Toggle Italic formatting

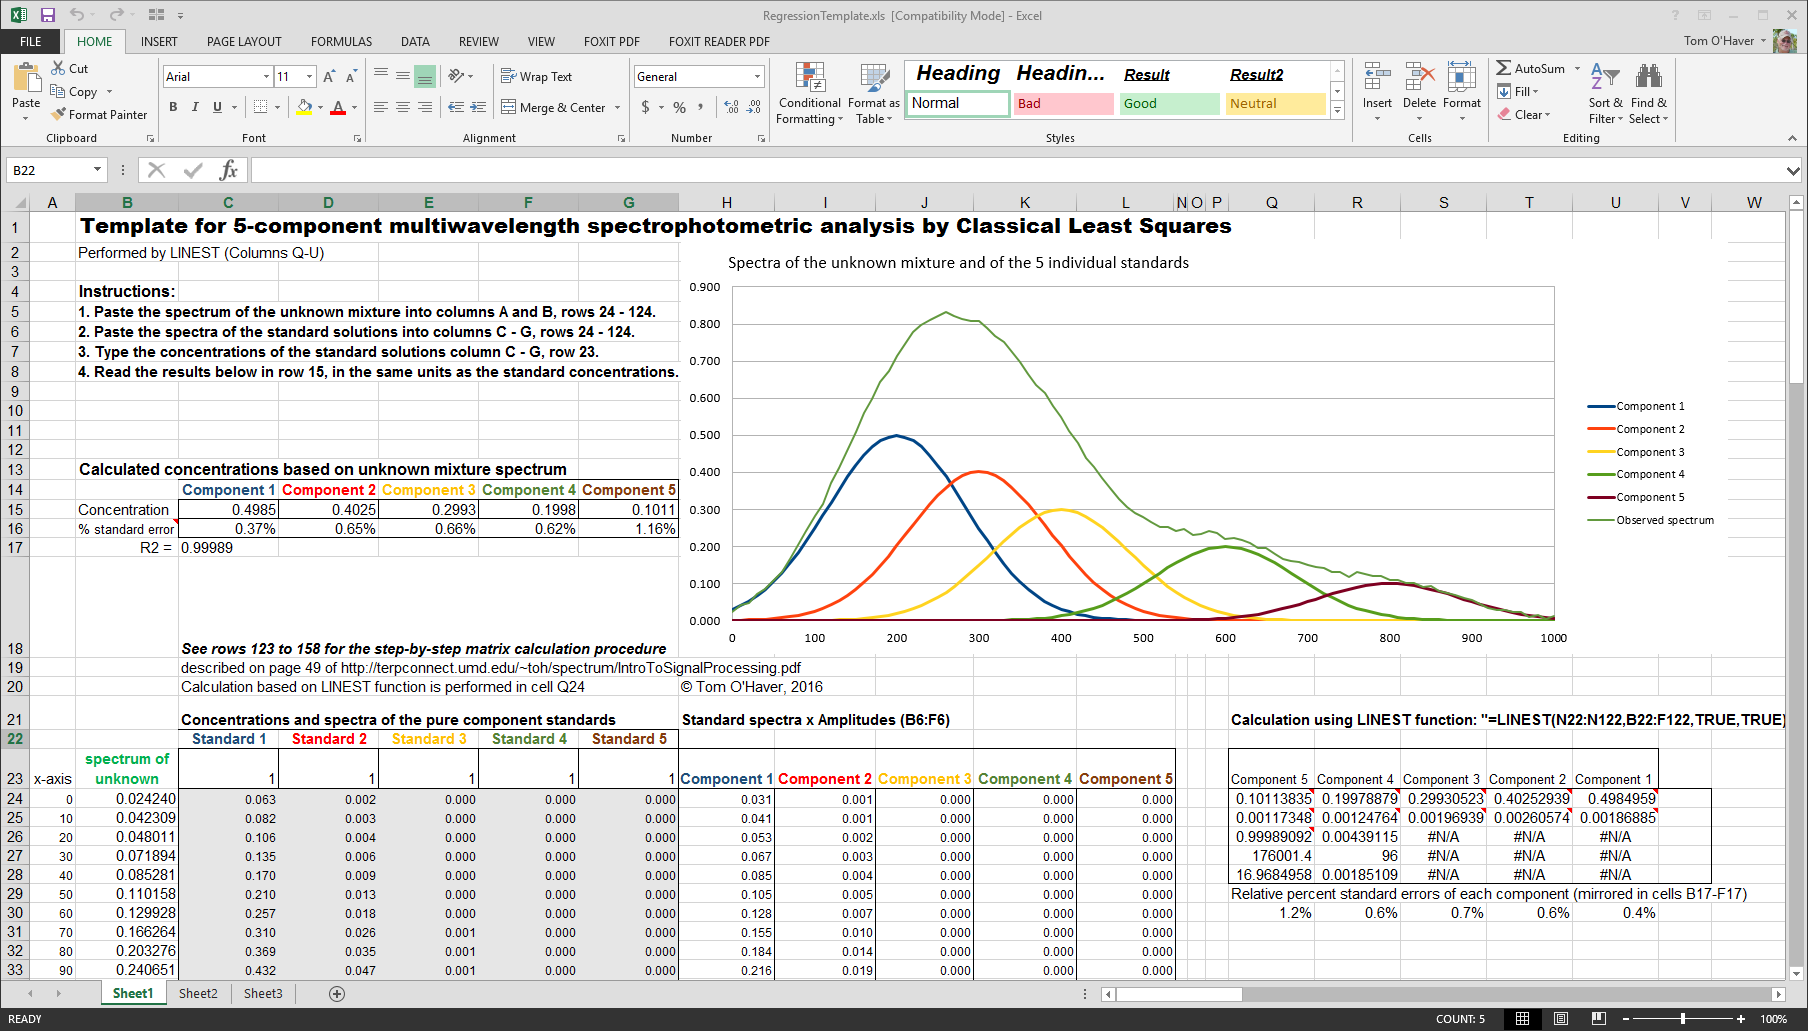[195, 107]
